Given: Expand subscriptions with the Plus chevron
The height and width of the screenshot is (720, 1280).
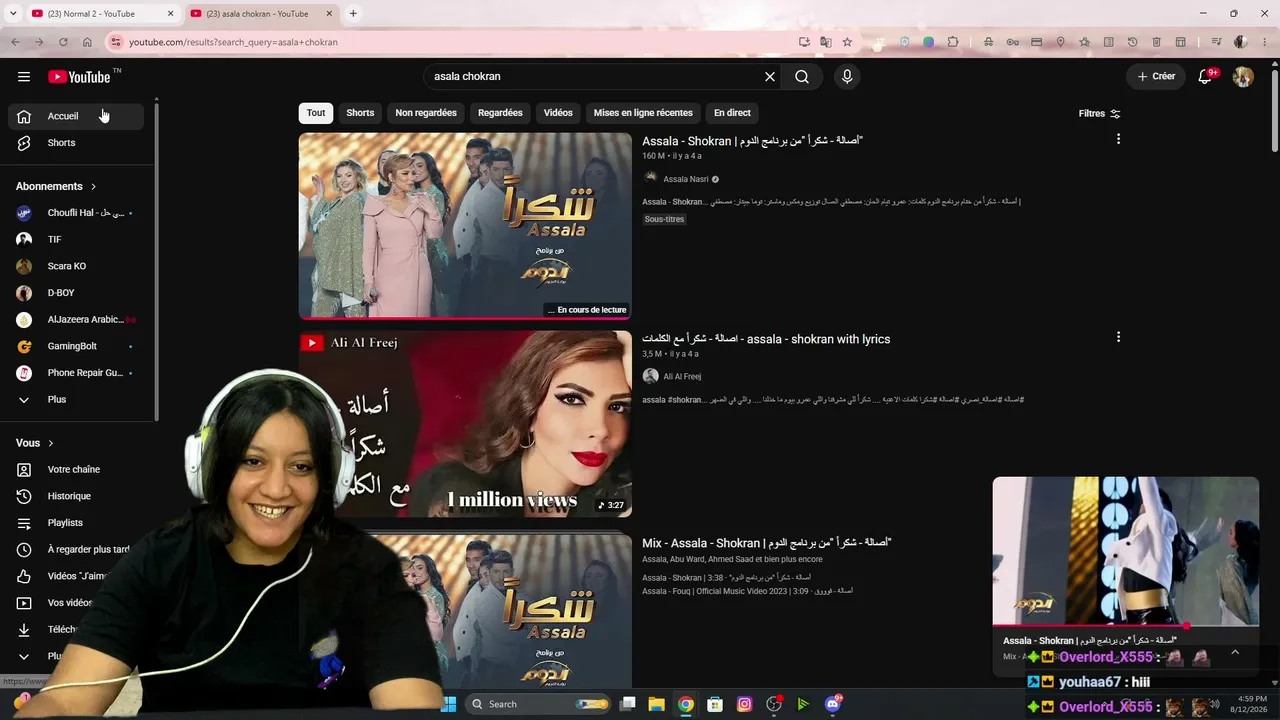Looking at the screenshot, I should 24,400.
